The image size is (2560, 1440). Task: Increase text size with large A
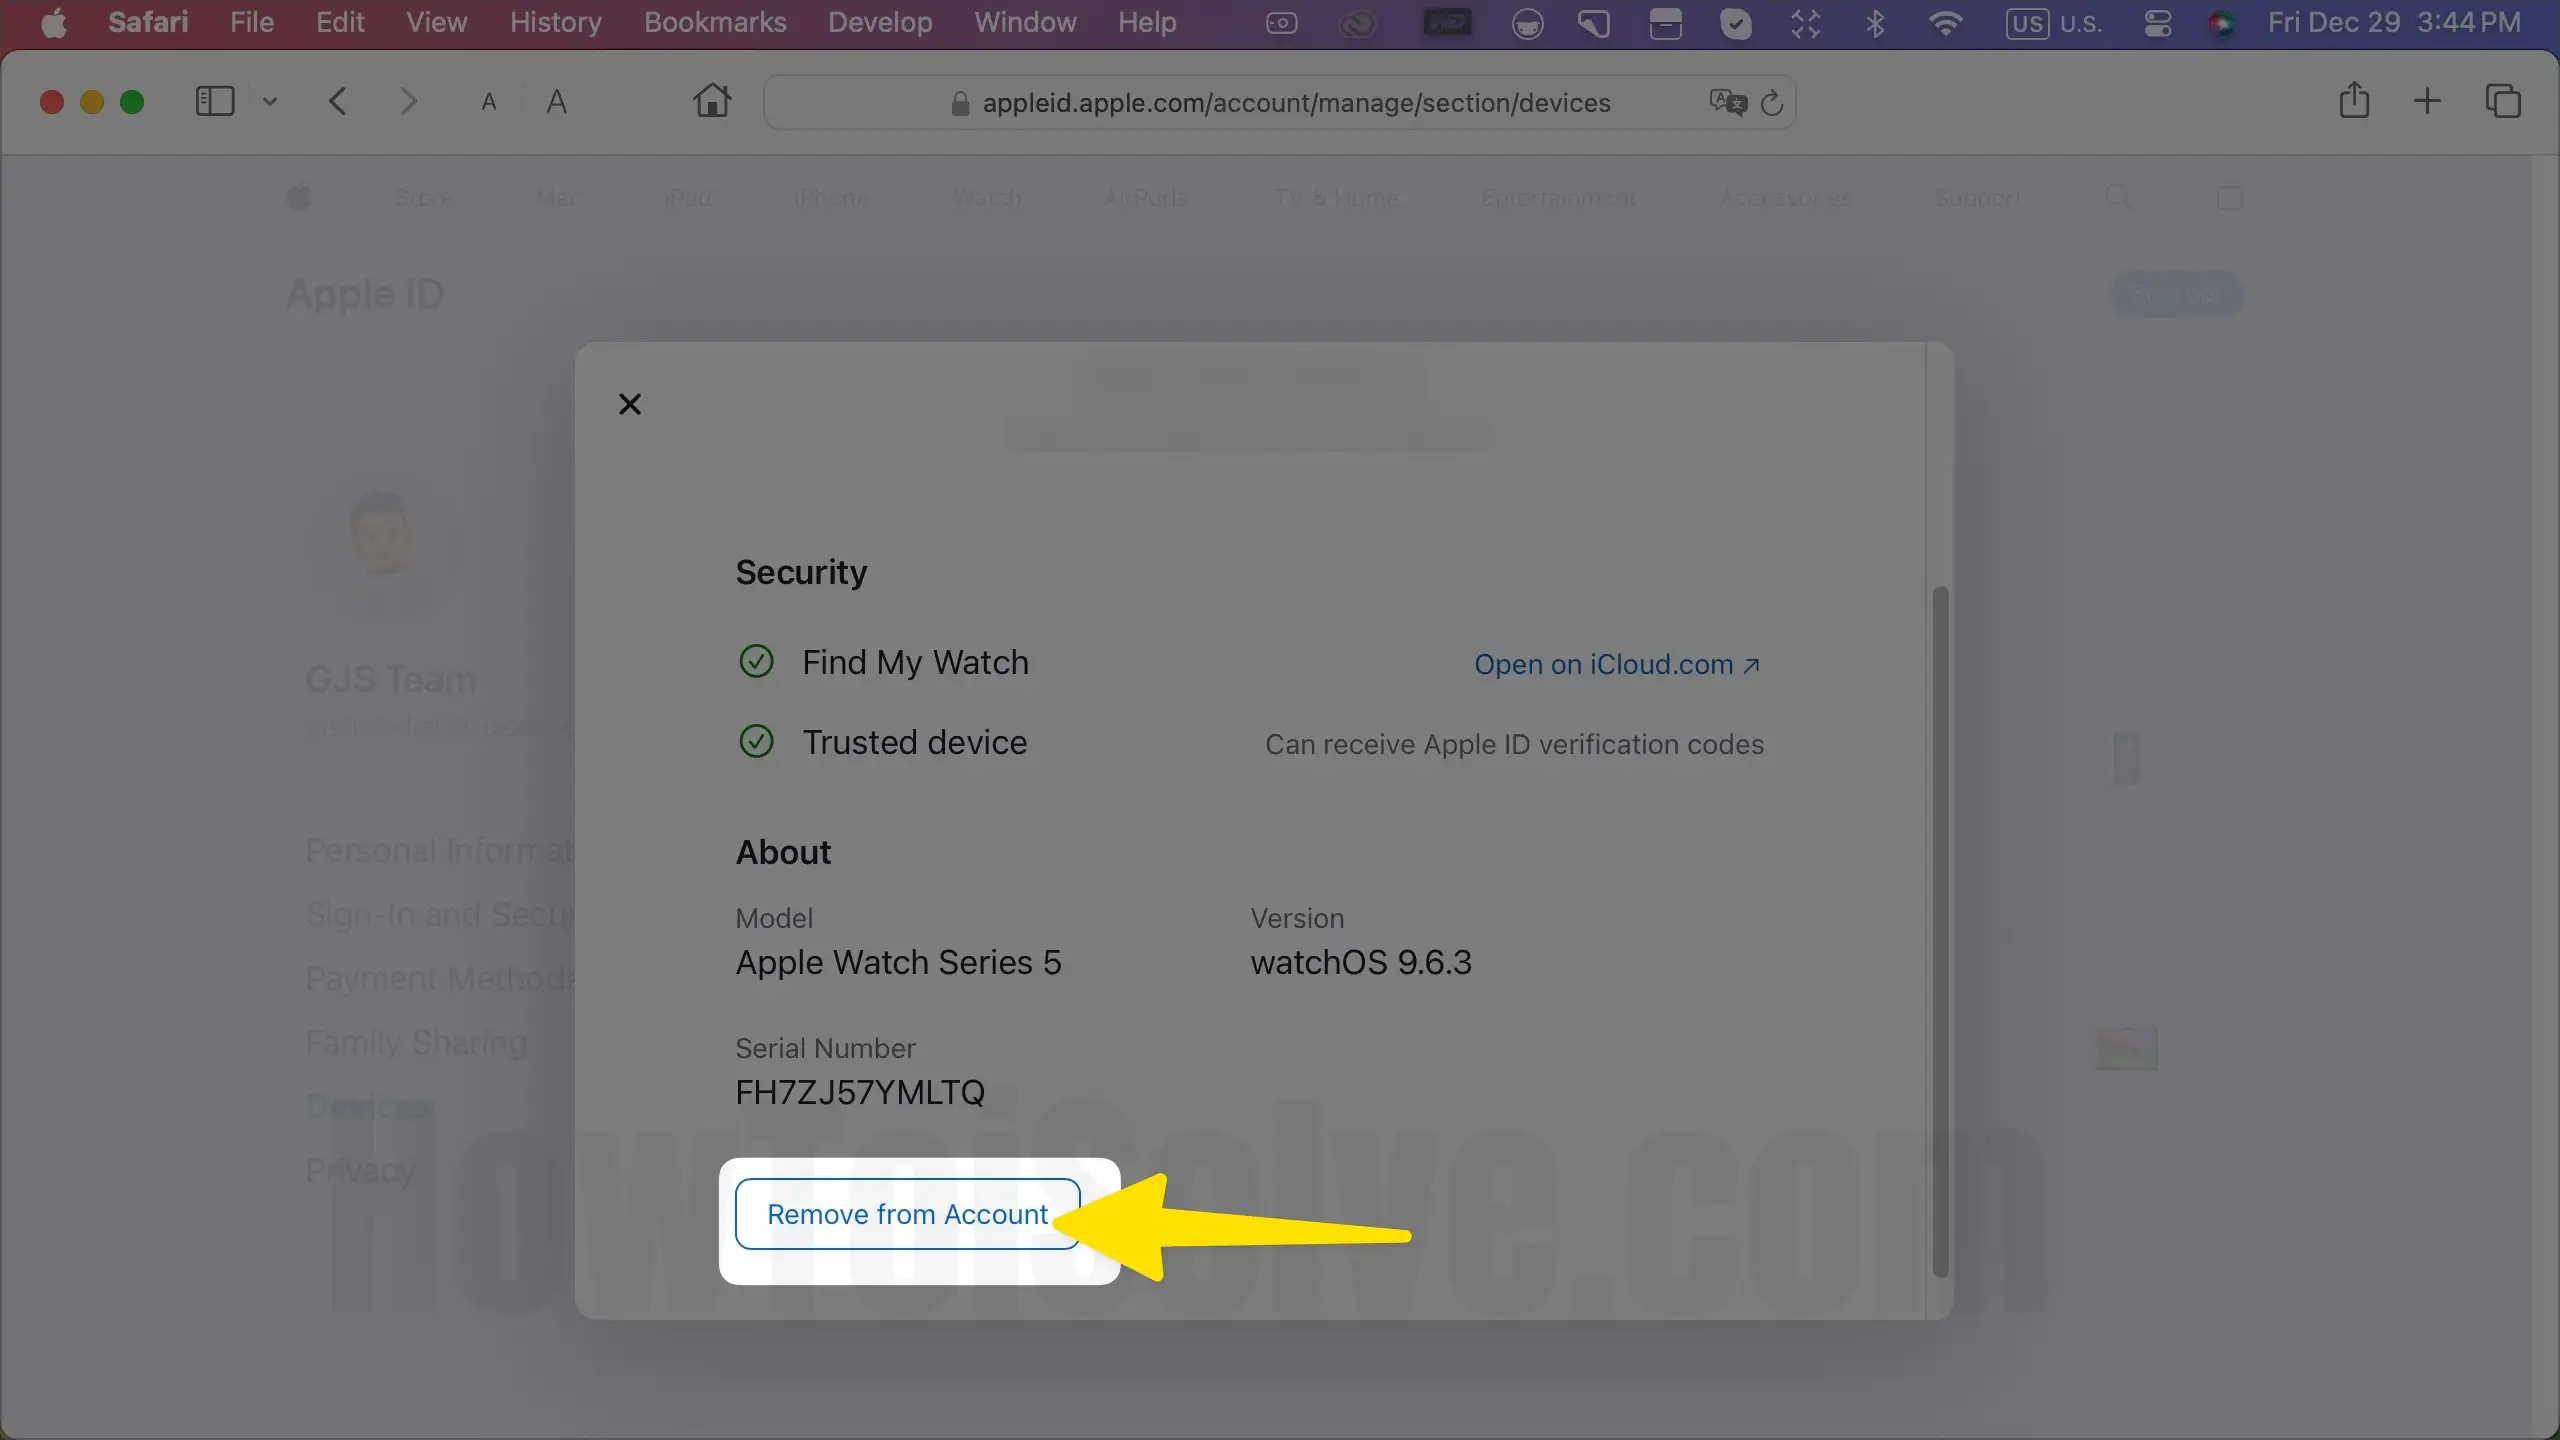point(557,102)
